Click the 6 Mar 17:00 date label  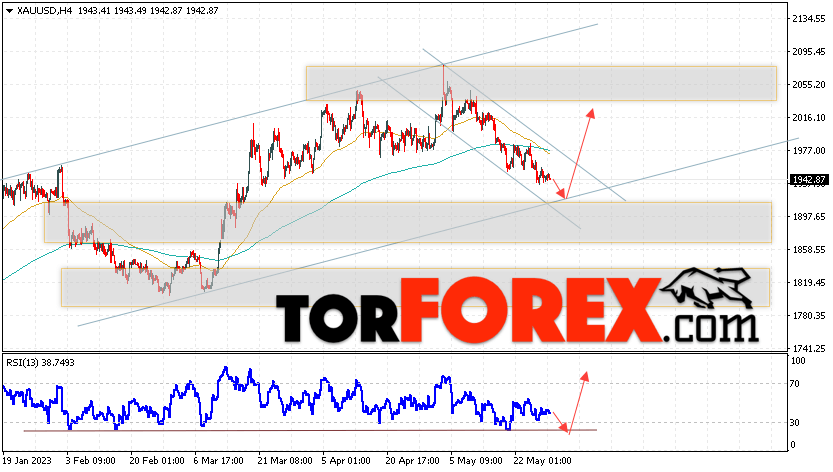point(218,460)
